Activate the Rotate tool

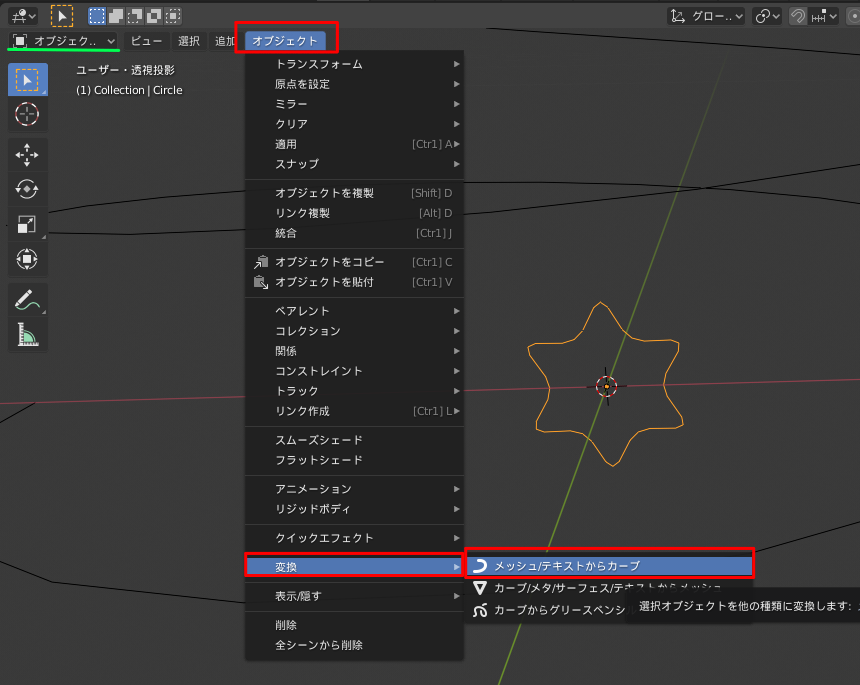pos(27,190)
